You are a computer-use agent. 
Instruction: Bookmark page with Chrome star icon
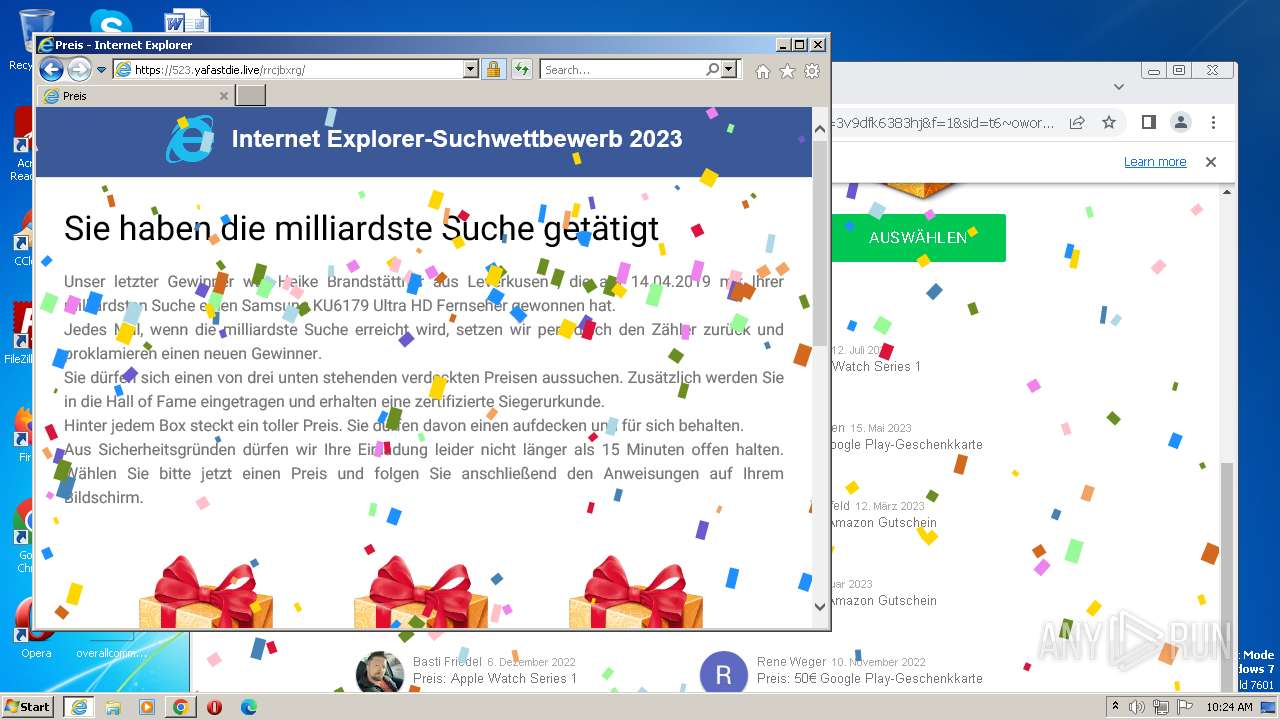coord(1109,123)
